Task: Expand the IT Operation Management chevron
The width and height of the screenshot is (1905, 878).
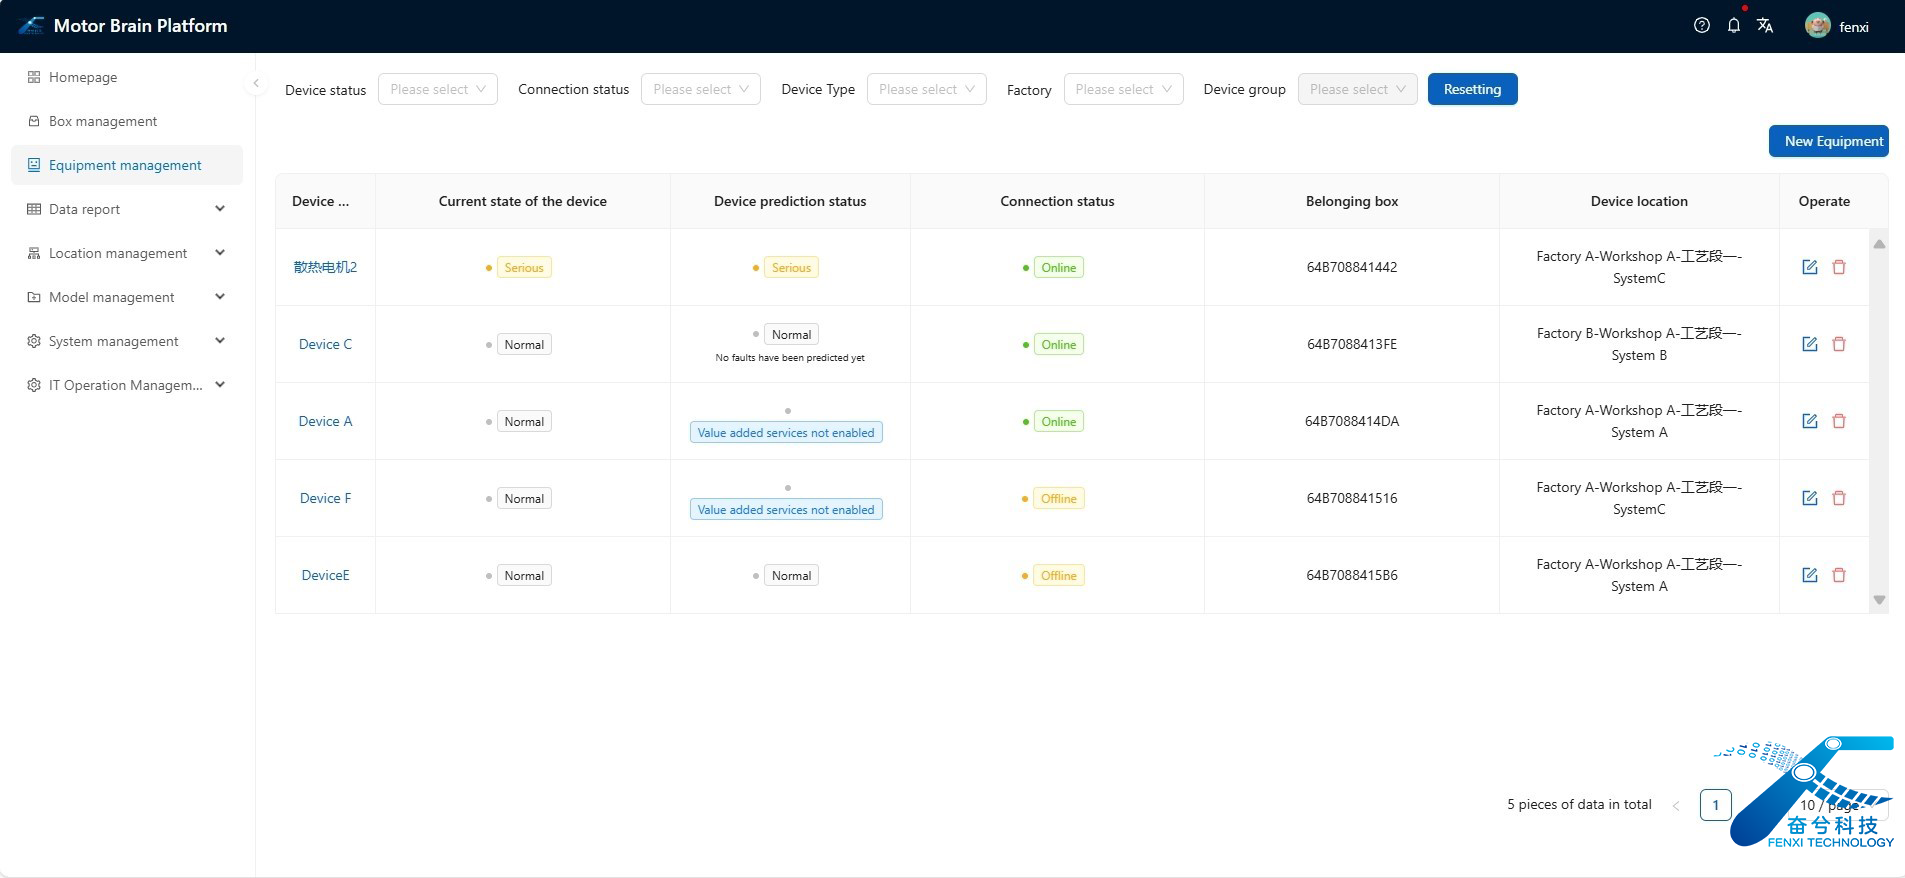Action: click(220, 385)
